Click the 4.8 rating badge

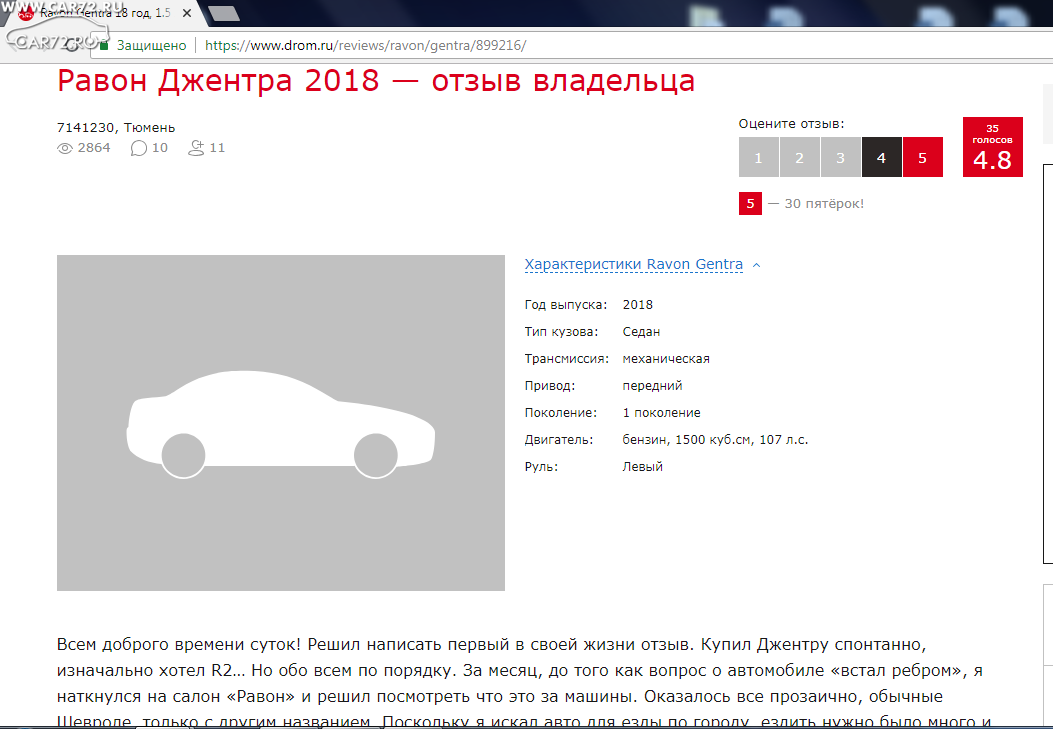pyautogui.click(x=993, y=147)
